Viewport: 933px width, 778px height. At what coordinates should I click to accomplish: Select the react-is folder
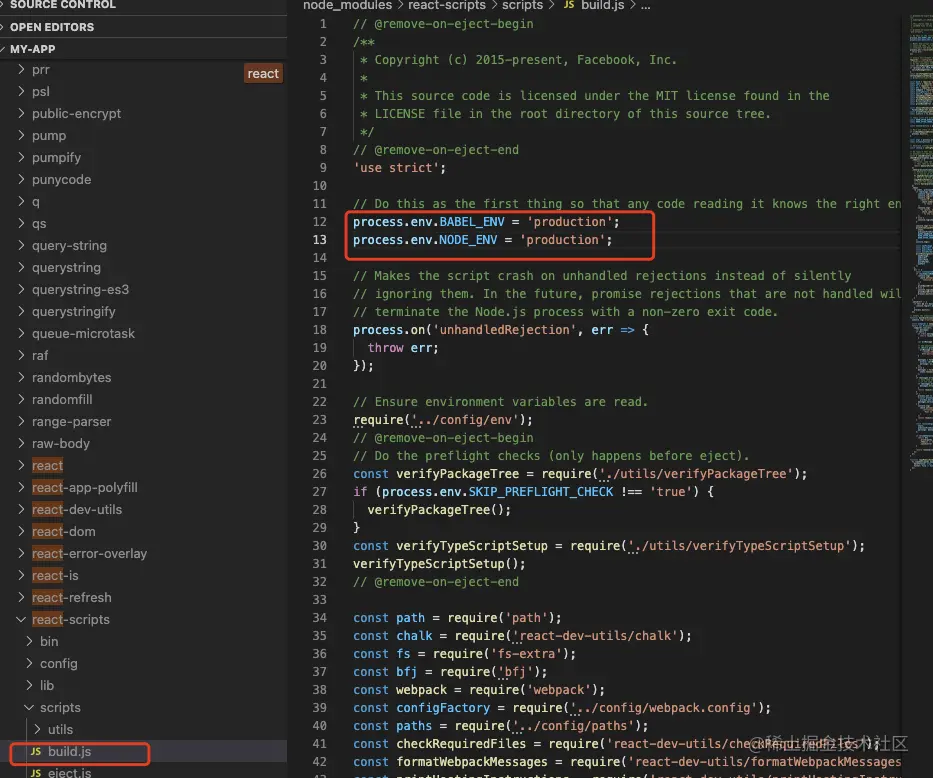coord(55,575)
